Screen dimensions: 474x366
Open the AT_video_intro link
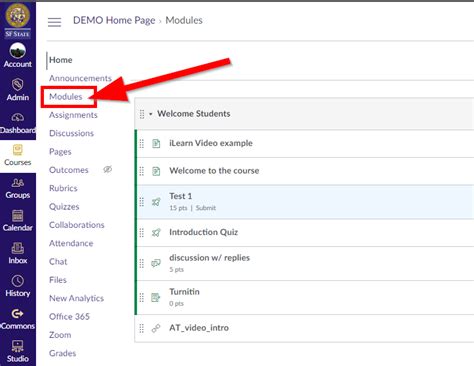point(199,328)
